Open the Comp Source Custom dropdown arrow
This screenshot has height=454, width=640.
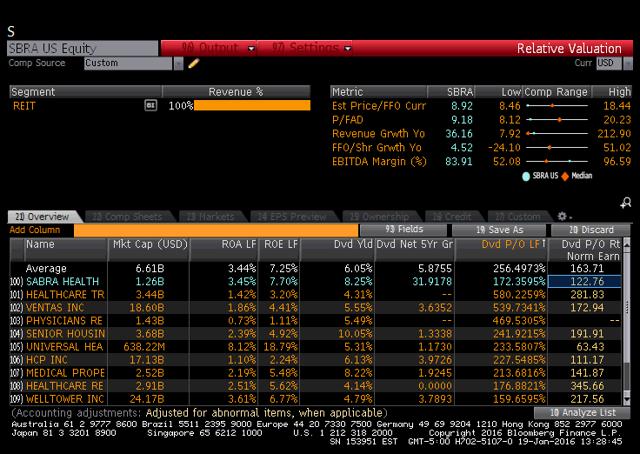pyautogui.click(x=178, y=63)
